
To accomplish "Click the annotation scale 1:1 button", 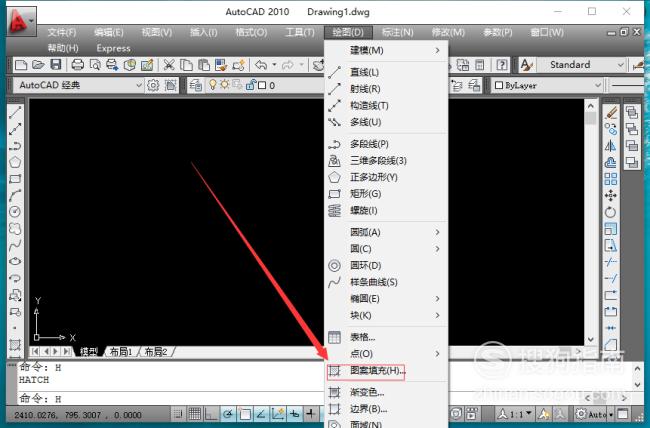I will point(515,414).
